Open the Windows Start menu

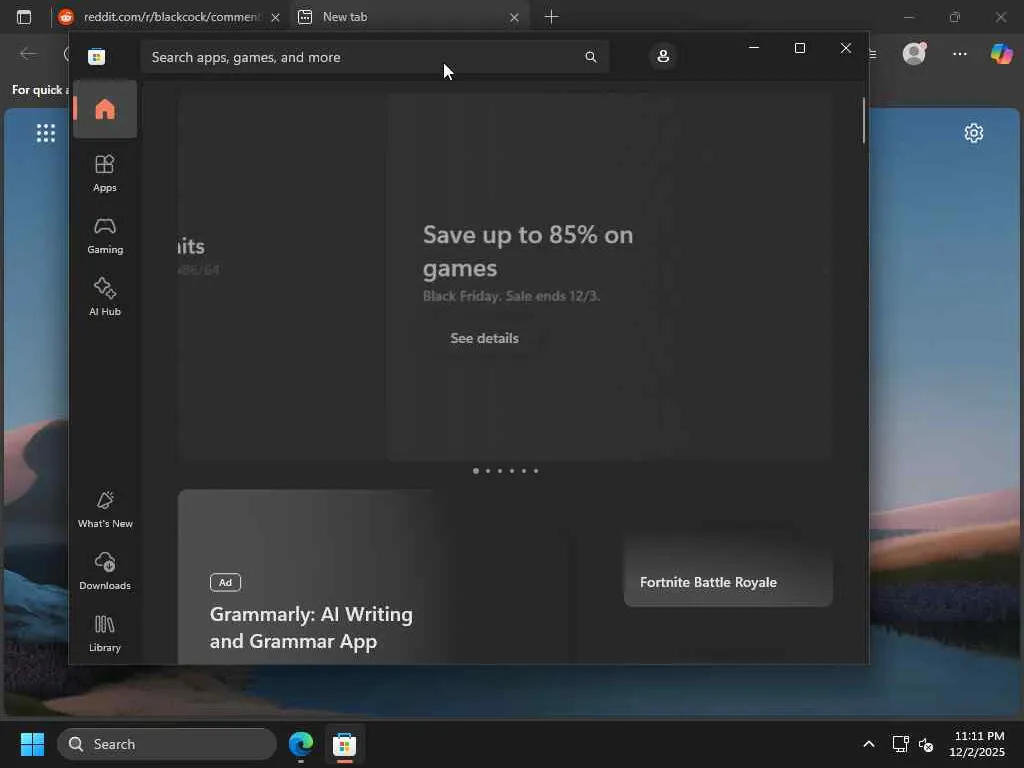click(32, 744)
